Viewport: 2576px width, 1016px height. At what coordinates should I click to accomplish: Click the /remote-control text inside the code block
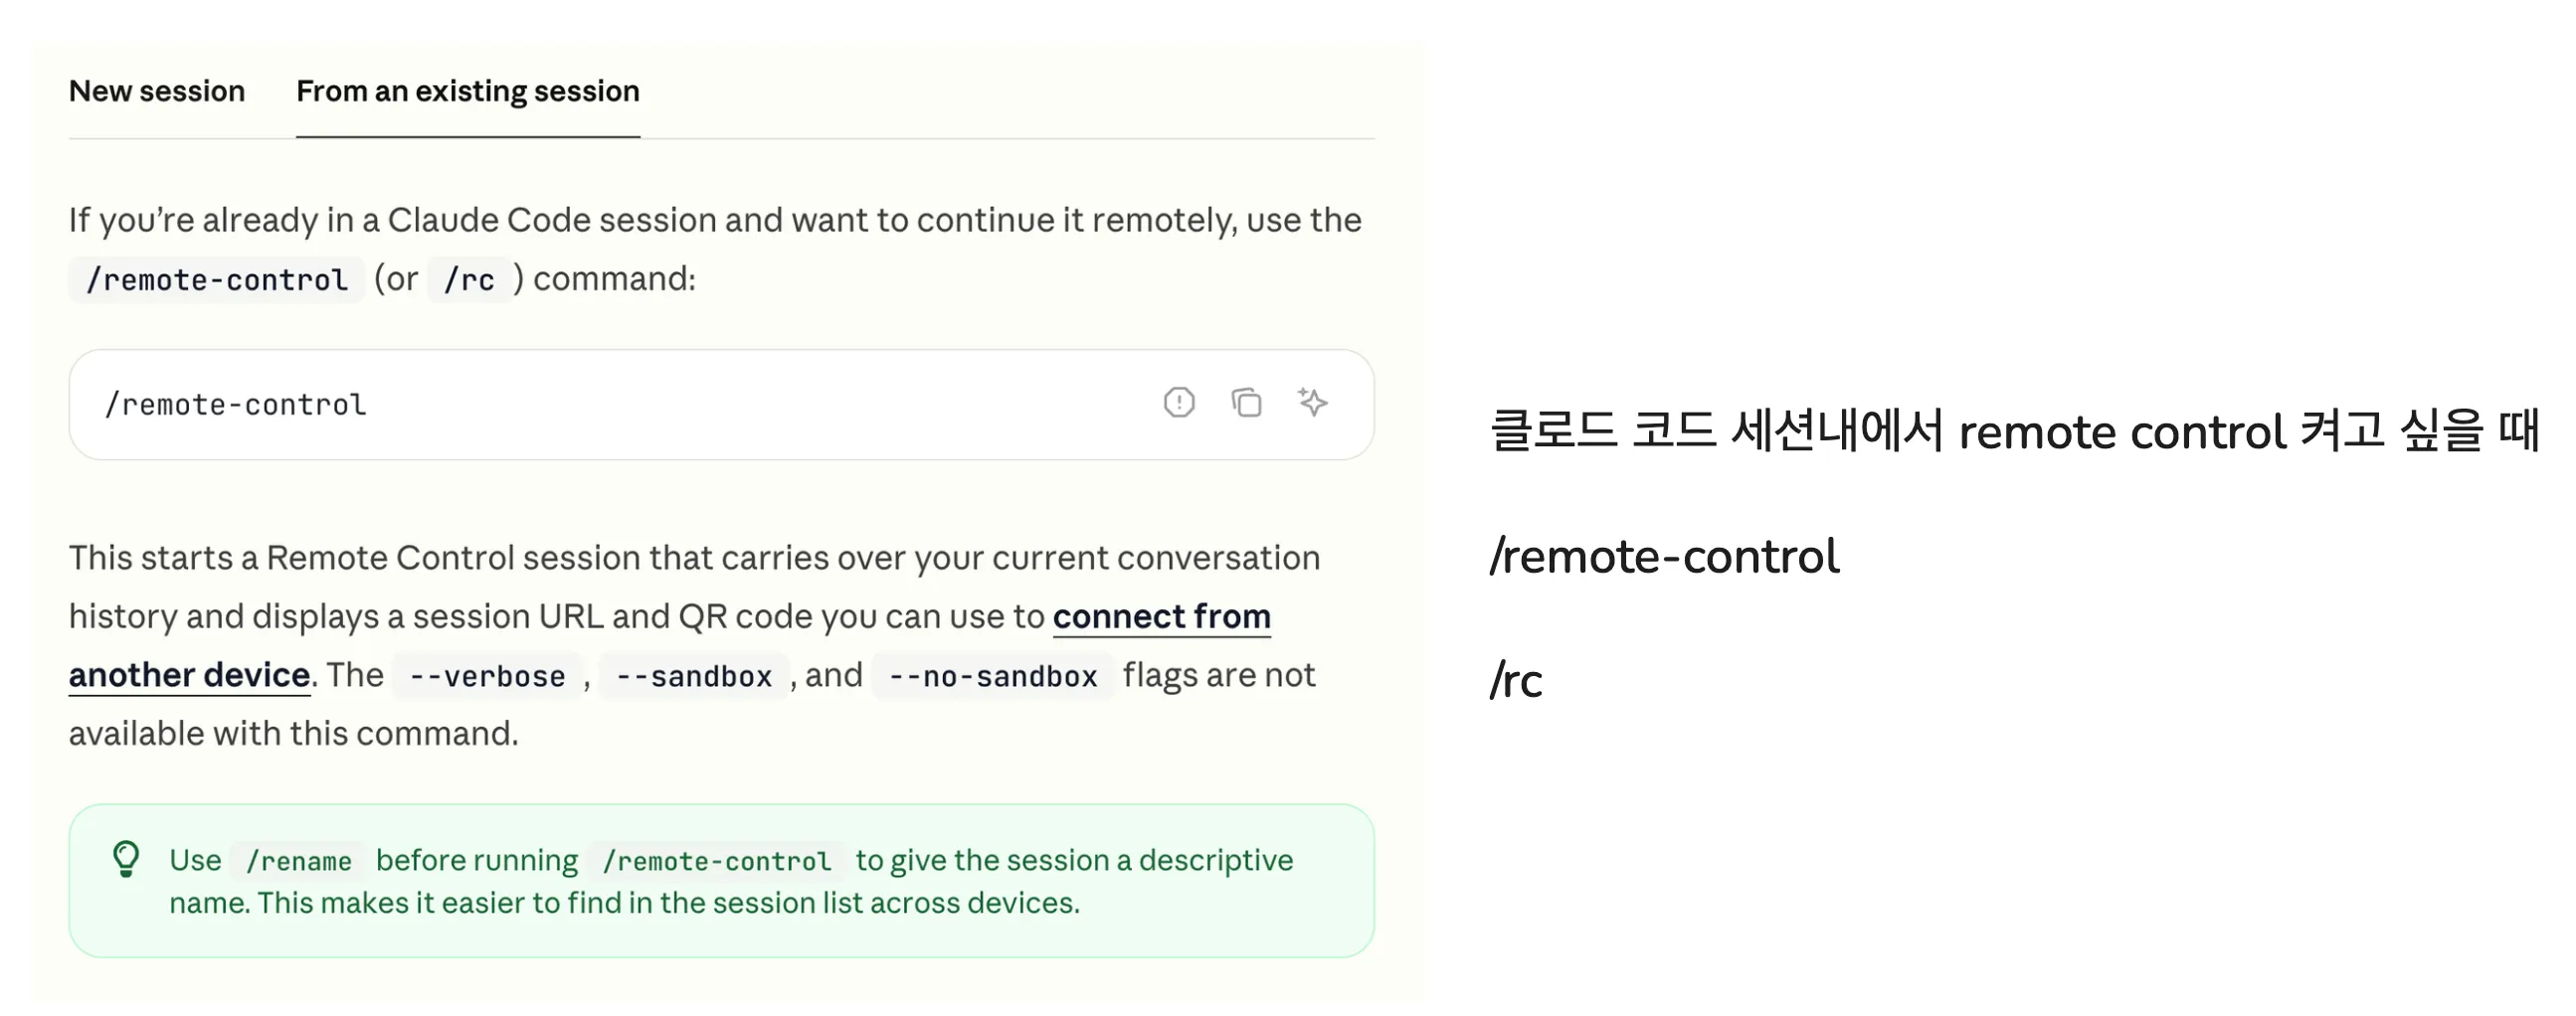(236, 403)
